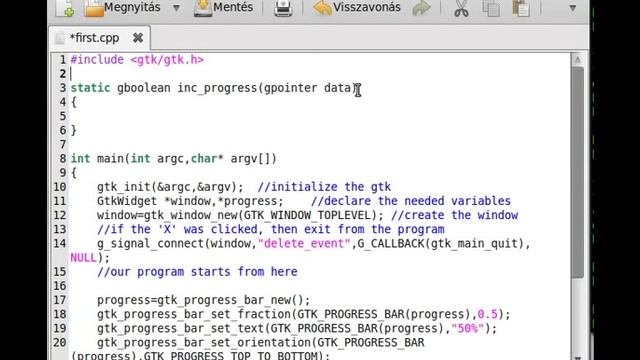Screen dimensions: 640x360
Task: Open a file with Megnyitás button
Action: click(x=122, y=7)
